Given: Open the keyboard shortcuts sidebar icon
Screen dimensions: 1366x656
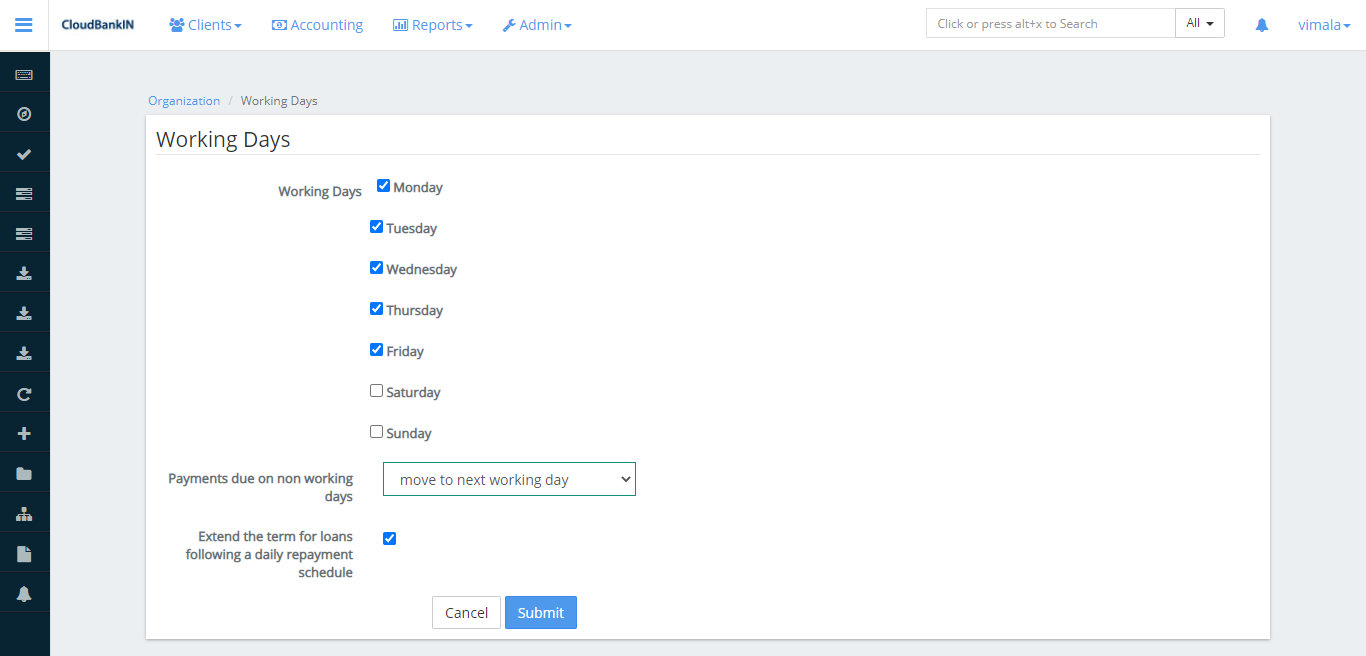Looking at the screenshot, I should coord(24,75).
